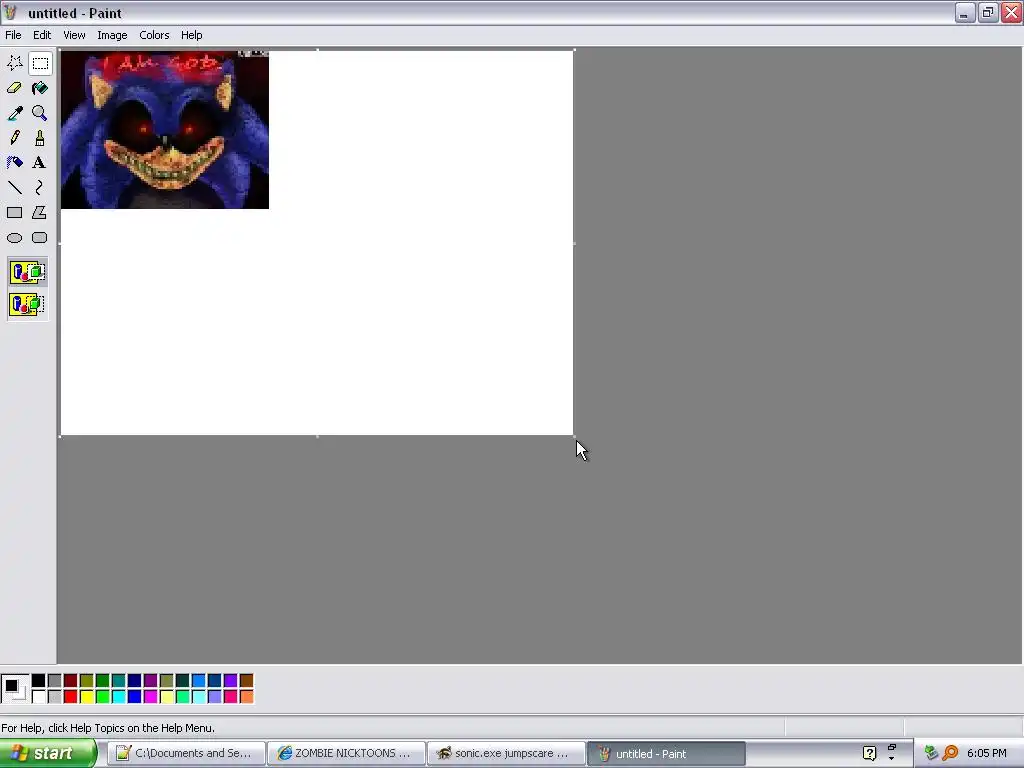This screenshot has width=1024, height=768.
Task: Open the Help menu
Action: (x=191, y=35)
